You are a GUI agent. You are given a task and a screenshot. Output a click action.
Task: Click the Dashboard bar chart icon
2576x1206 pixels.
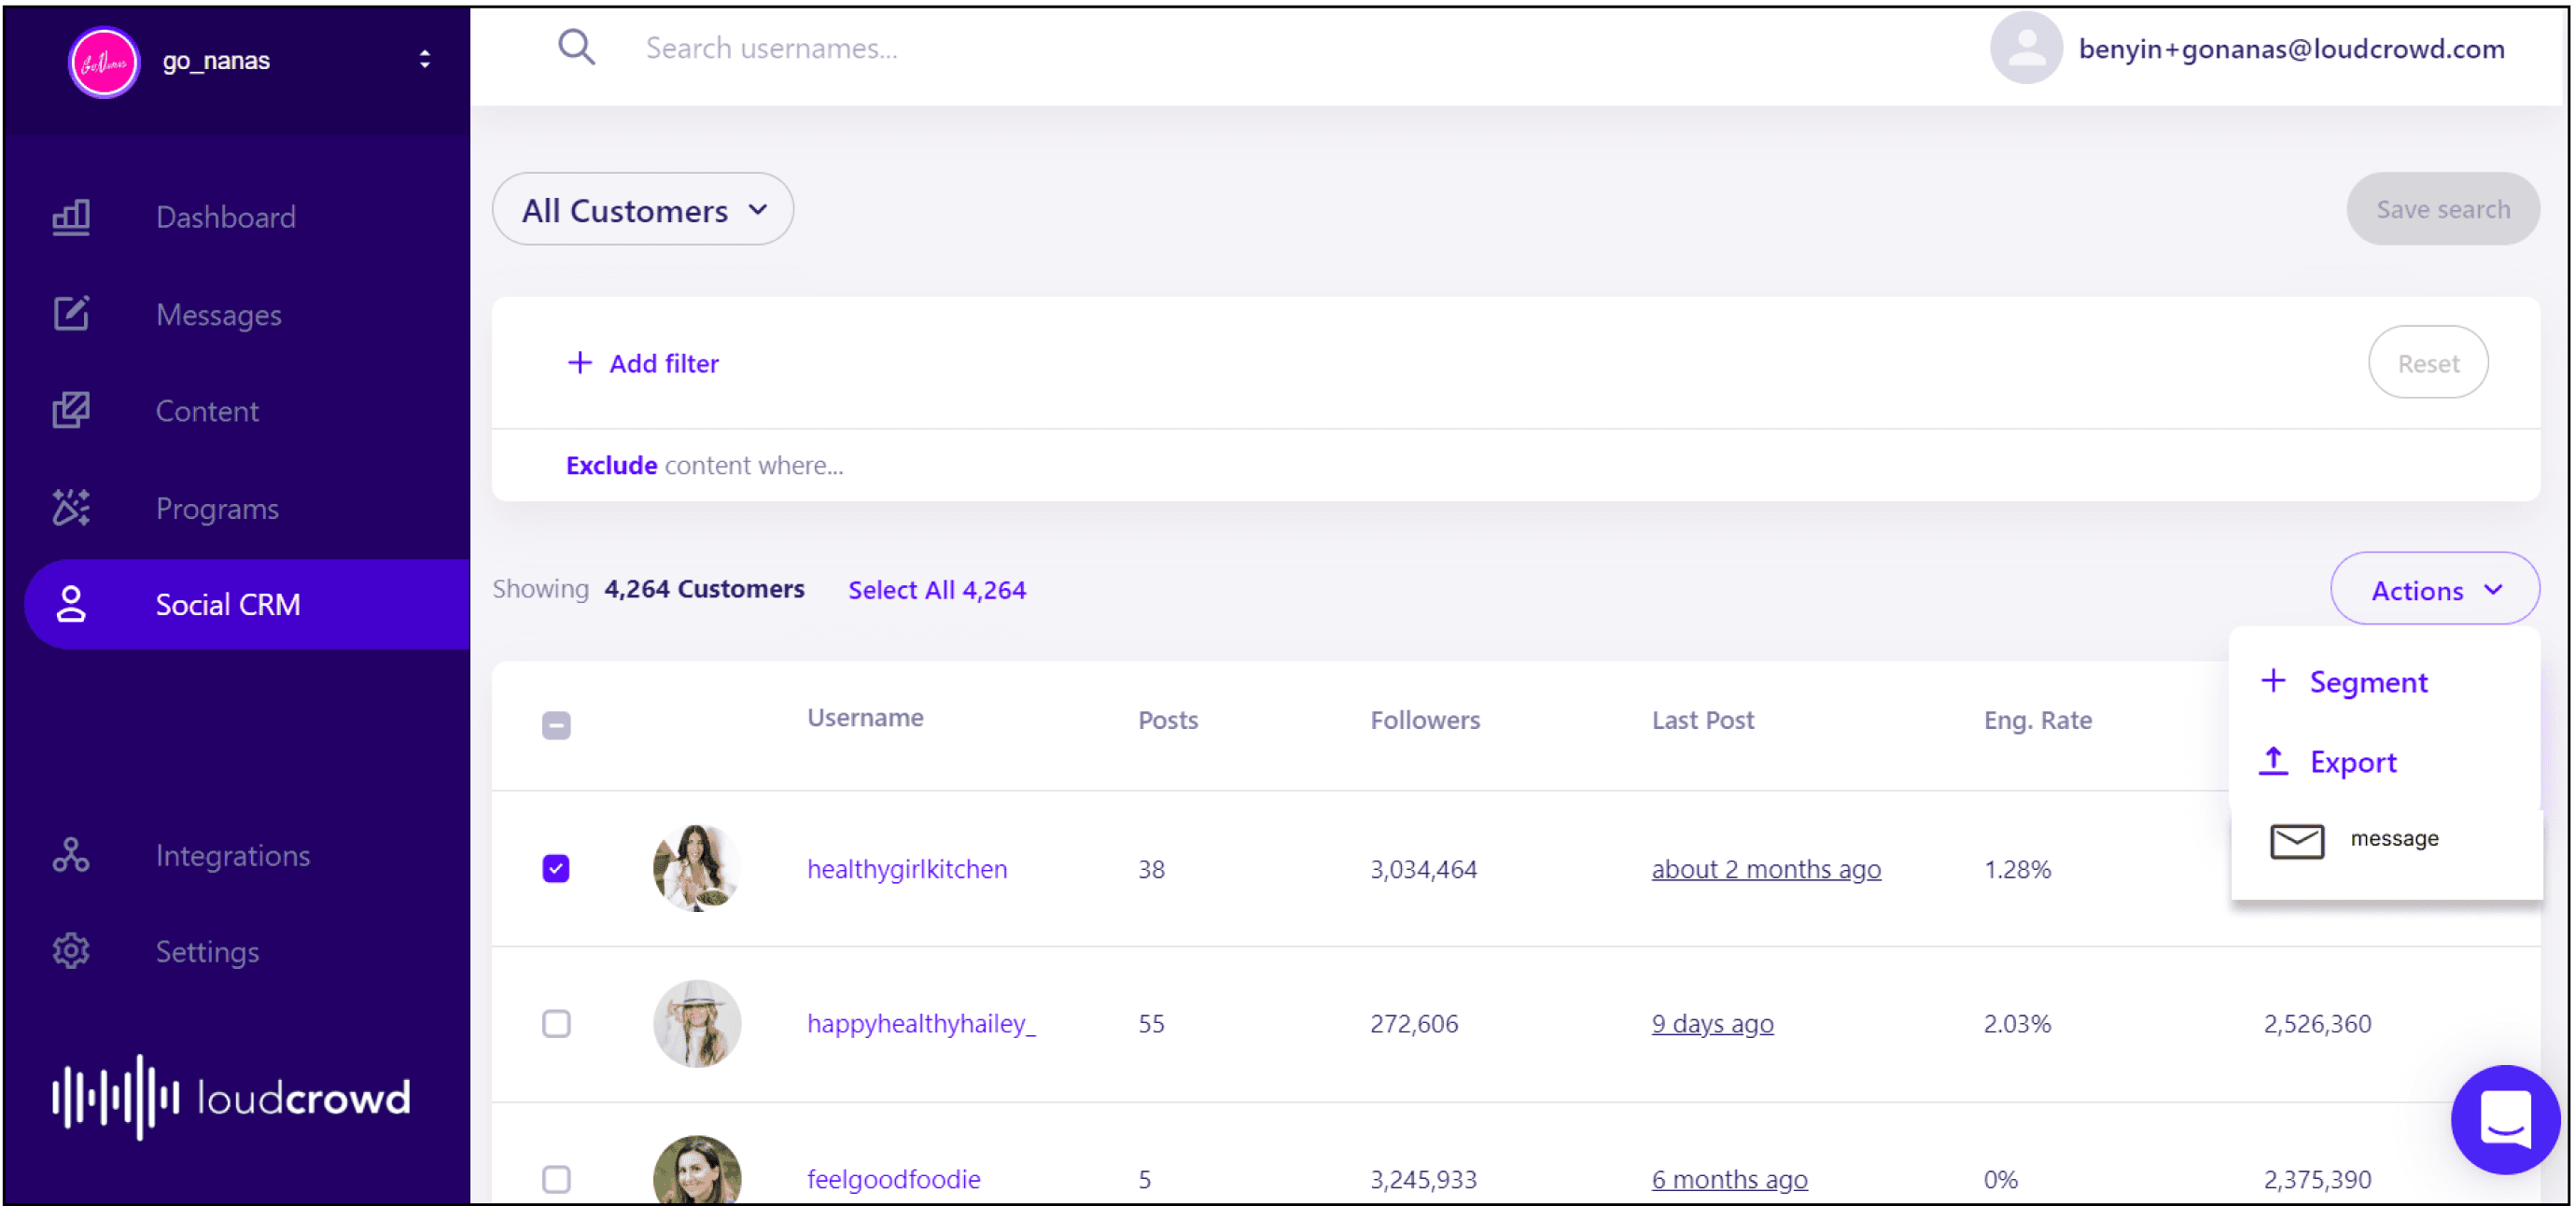click(x=71, y=217)
